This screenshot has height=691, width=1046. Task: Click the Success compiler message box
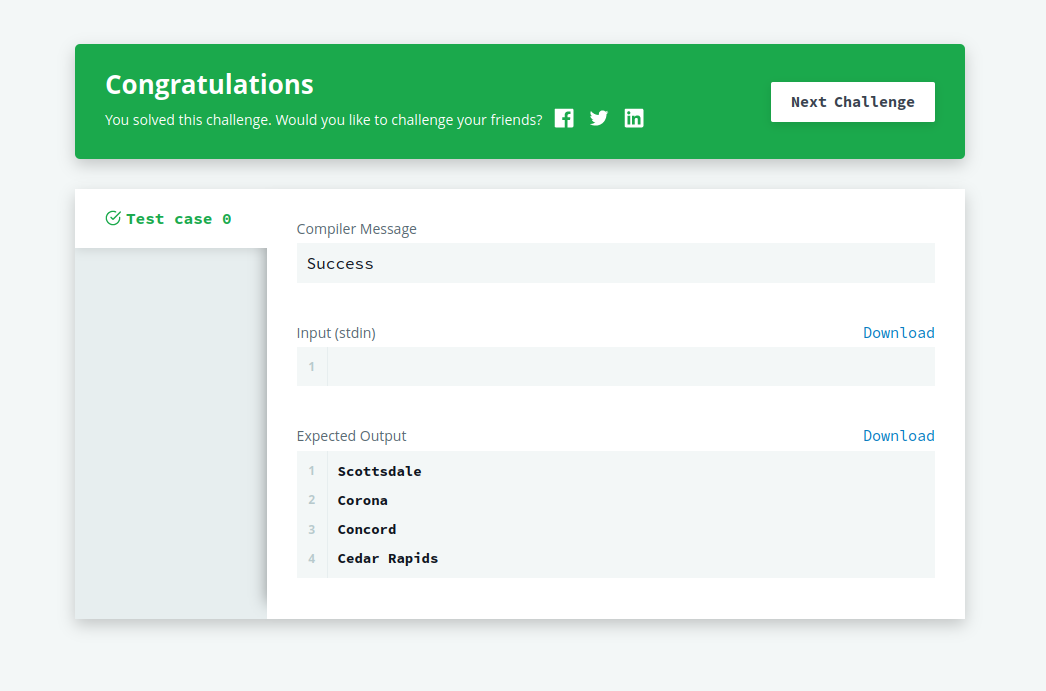615,263
